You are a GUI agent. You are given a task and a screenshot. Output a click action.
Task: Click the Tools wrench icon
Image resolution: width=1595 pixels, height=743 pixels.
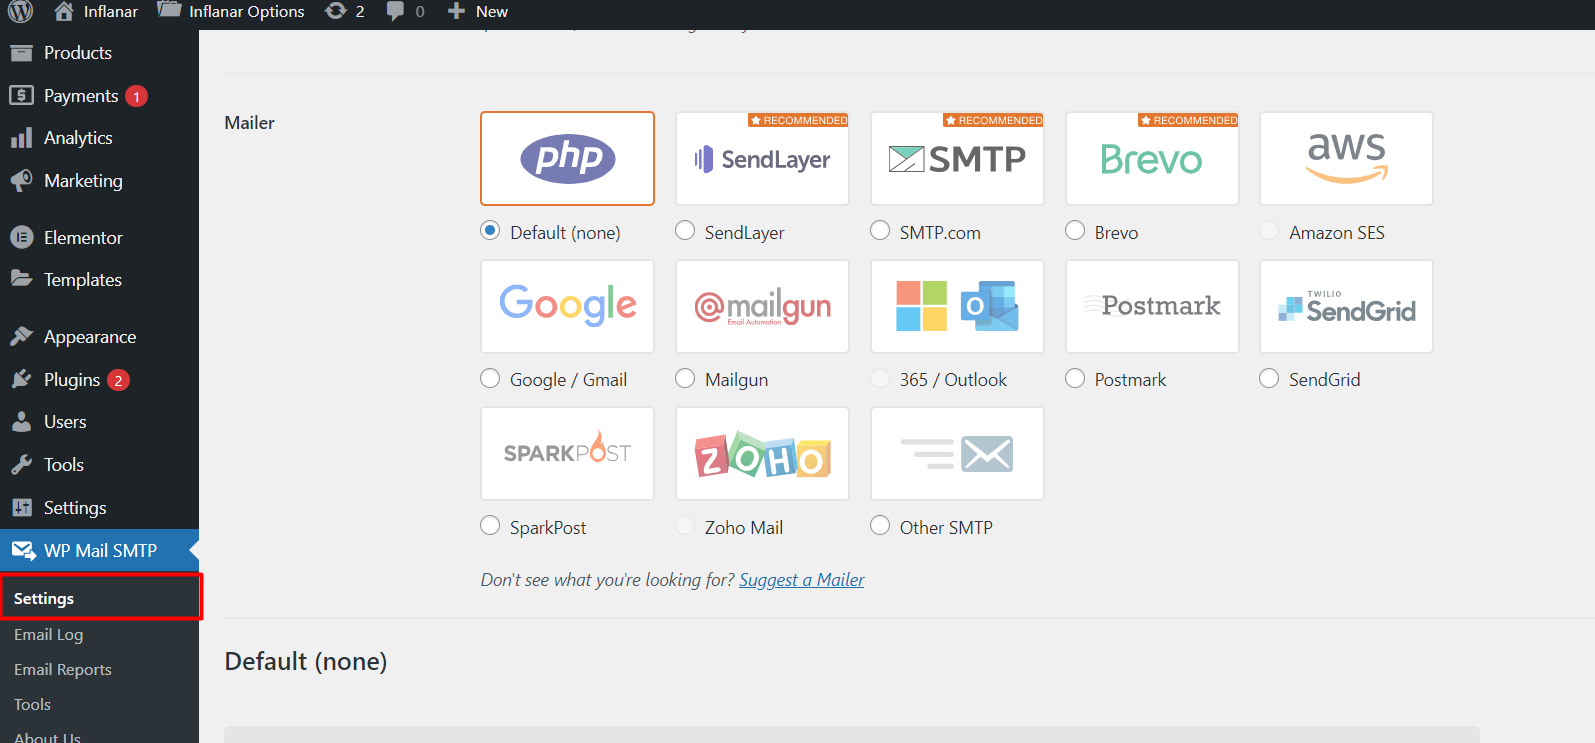coord(21,464)
